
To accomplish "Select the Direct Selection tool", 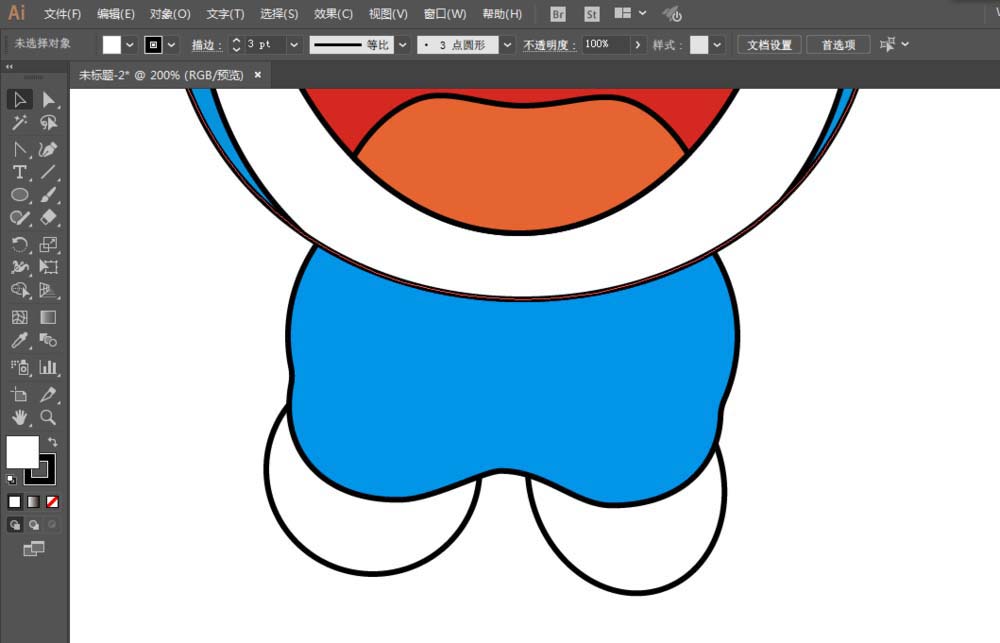I will point(48,100).
